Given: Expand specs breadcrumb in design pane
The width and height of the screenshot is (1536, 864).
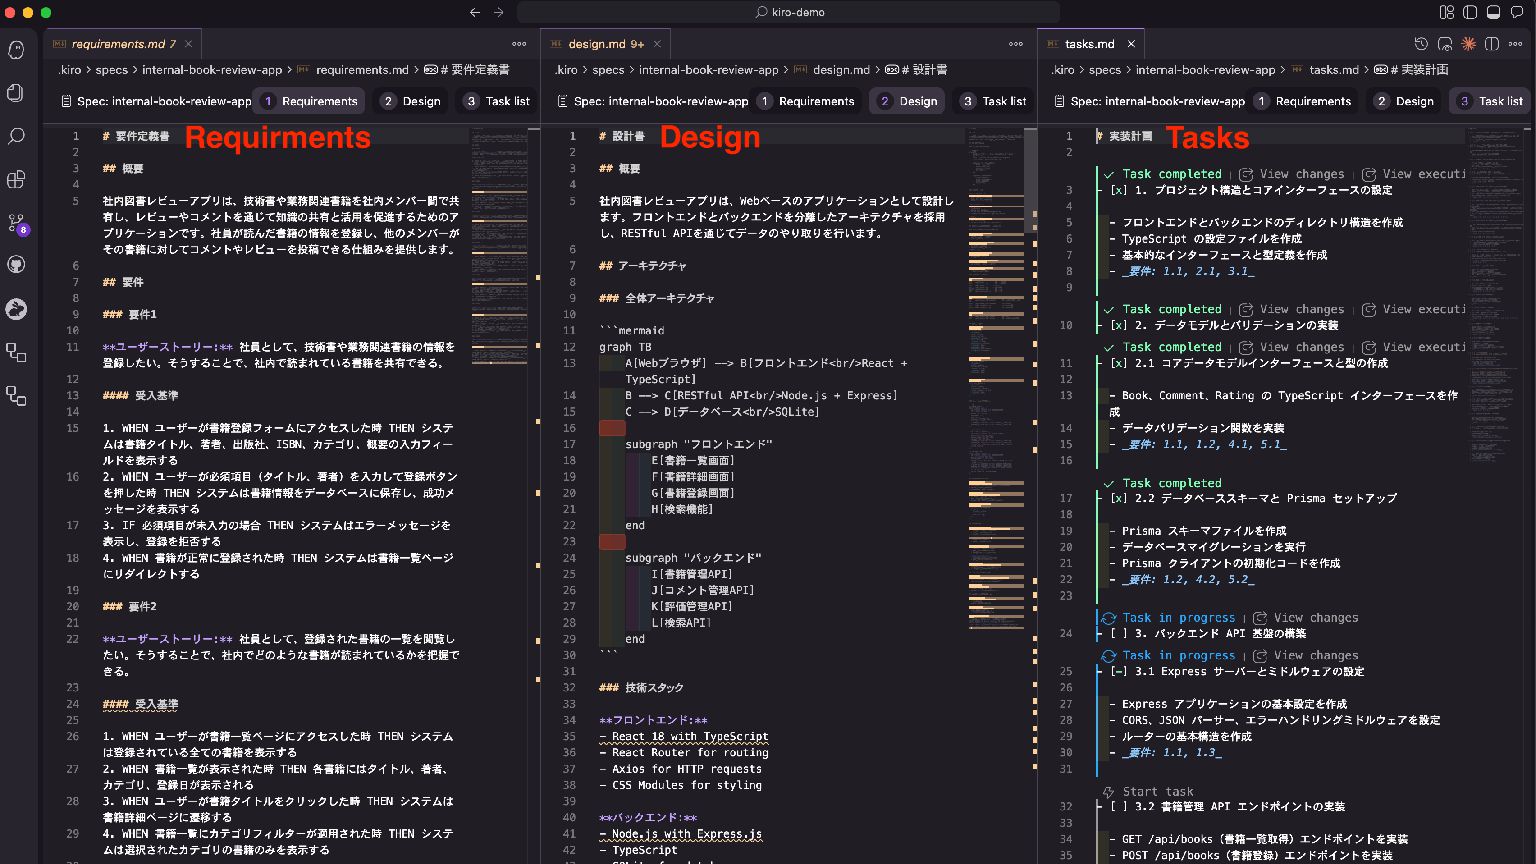Looking at the screenshot, I should click(x=608, y=70).
